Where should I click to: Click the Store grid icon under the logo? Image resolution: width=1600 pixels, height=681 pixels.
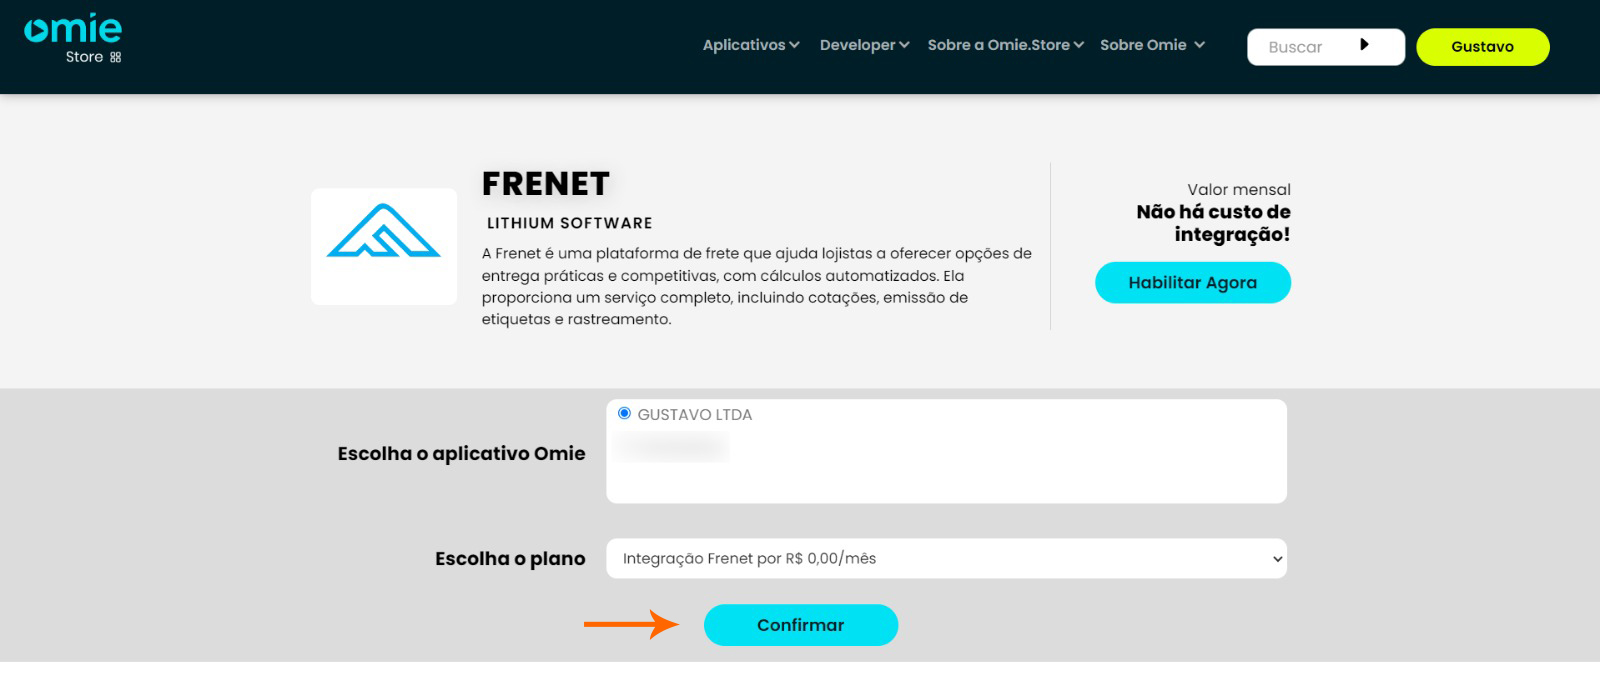pos(116,57)
